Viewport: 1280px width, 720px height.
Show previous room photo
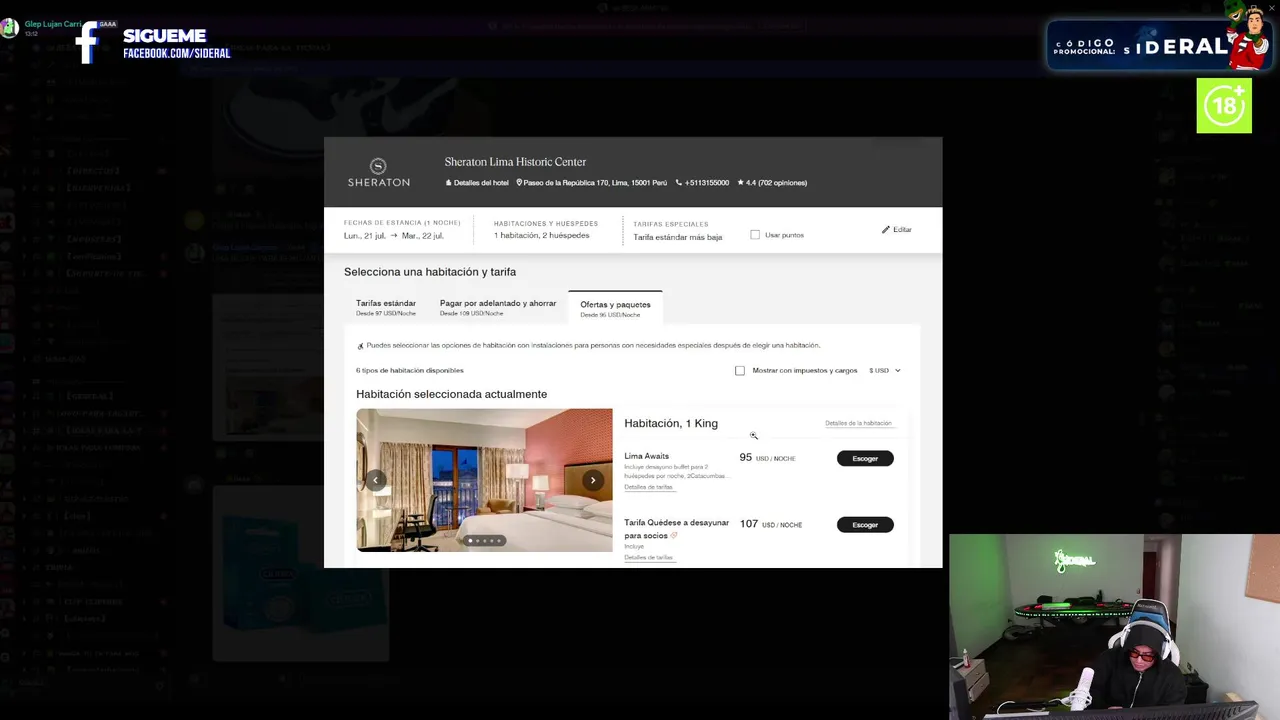(375, 480)
